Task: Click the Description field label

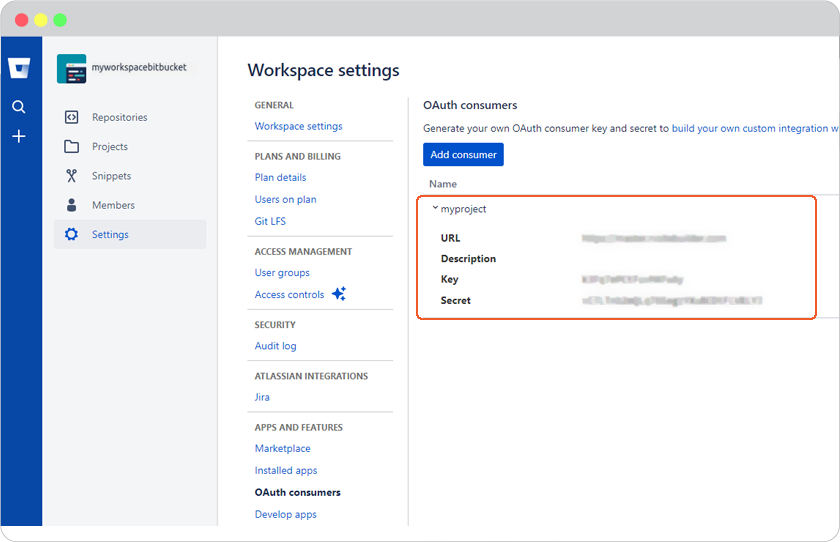Action: (x=468, y=259)
